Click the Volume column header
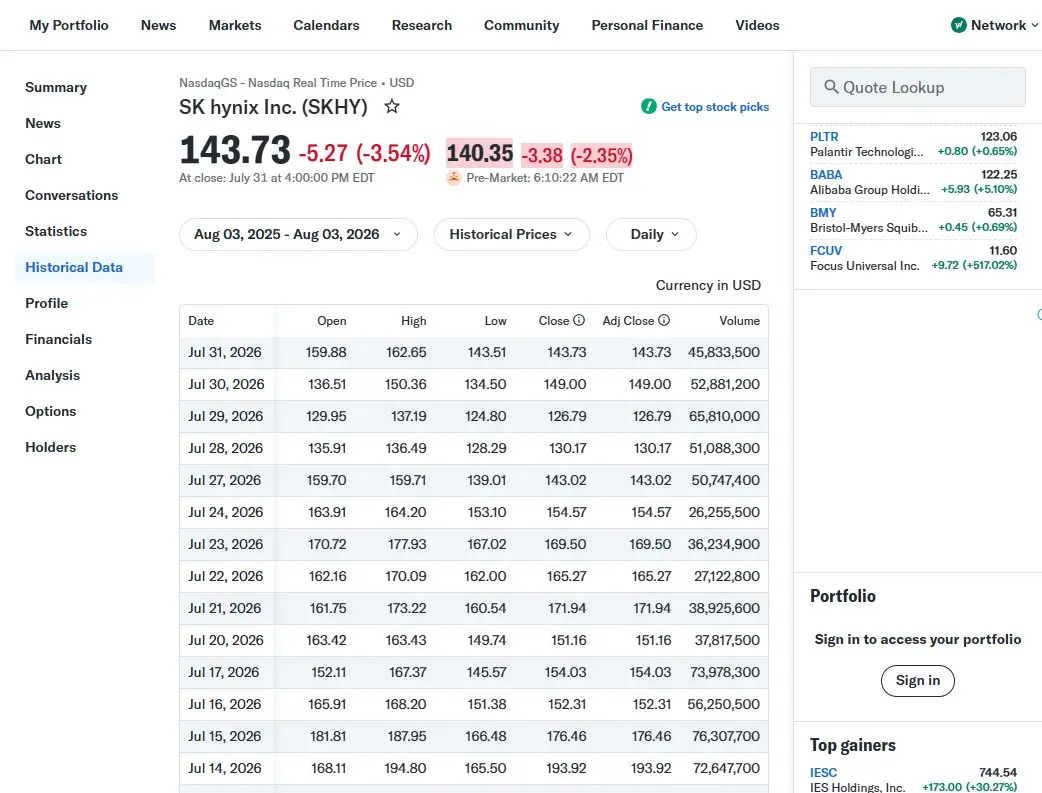 click(x=739, y=320)
